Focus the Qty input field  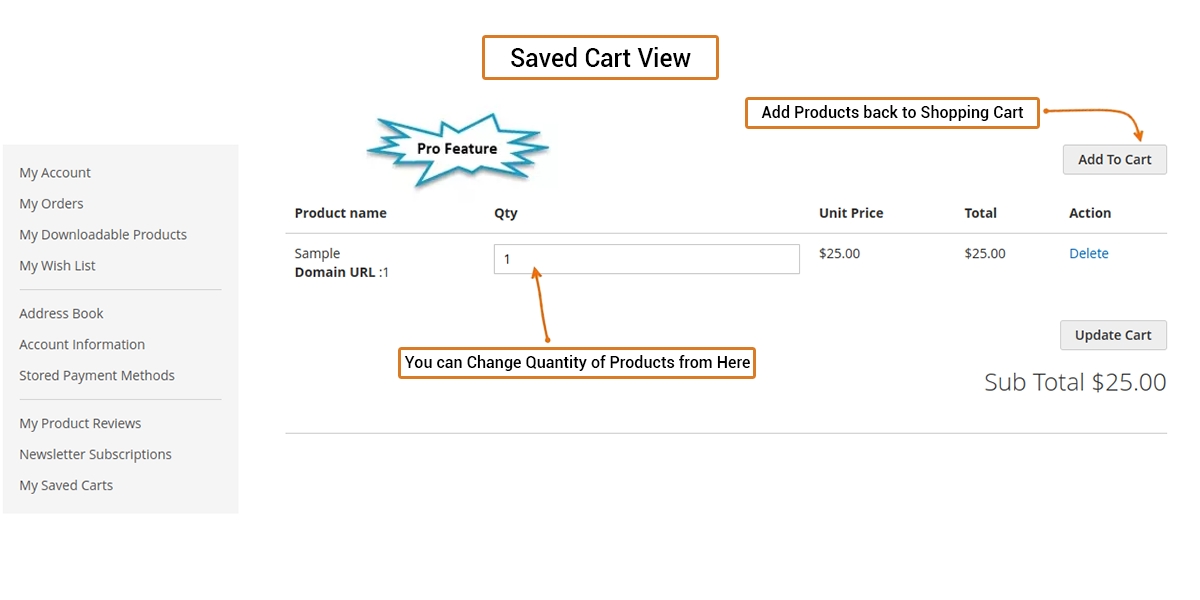[646, 259]
